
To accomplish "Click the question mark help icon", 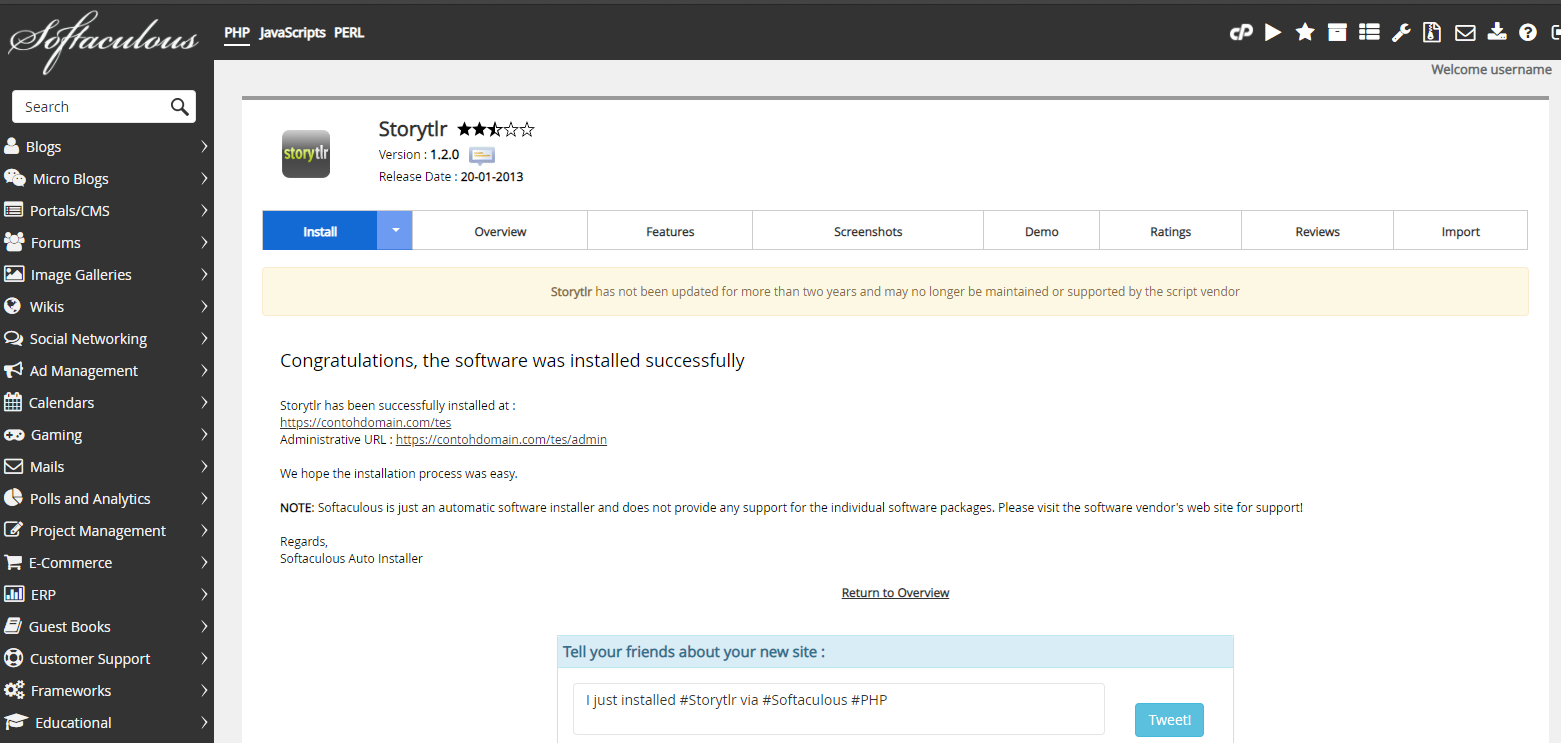I will click(x=1528, y=33).
